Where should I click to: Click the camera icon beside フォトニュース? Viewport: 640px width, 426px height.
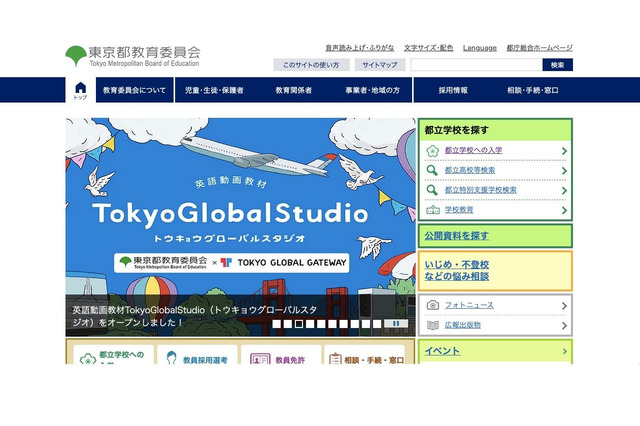tap(433, 305)
